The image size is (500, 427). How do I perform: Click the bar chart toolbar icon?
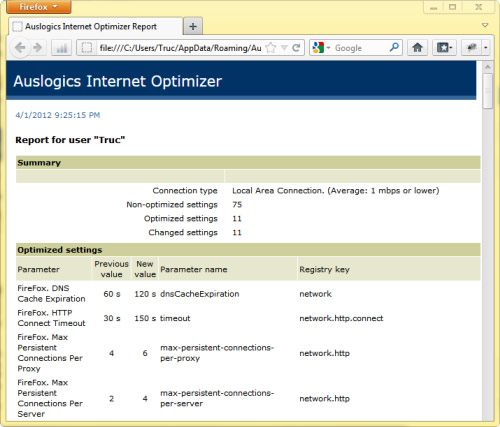click(62, 48)
